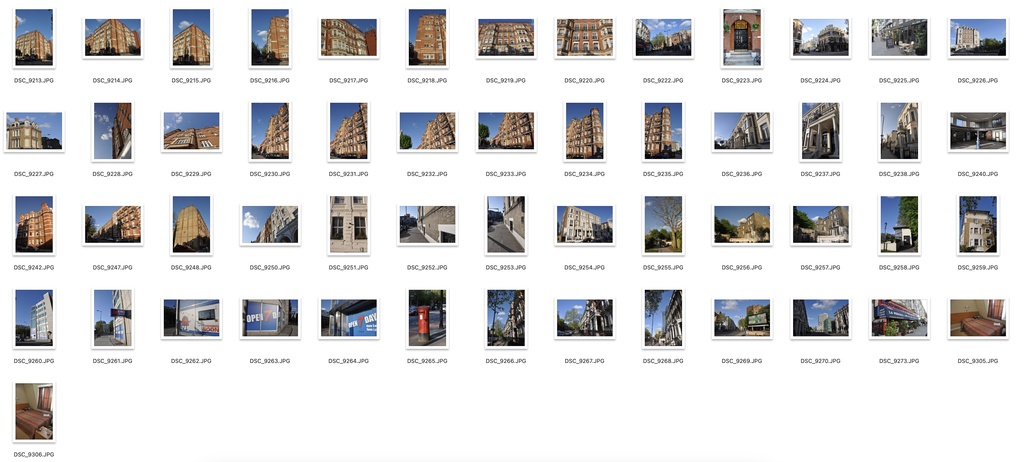Select the DSC_9256.JPG thumbnail
Screen dimensions: 1024x462
[742, 225]
